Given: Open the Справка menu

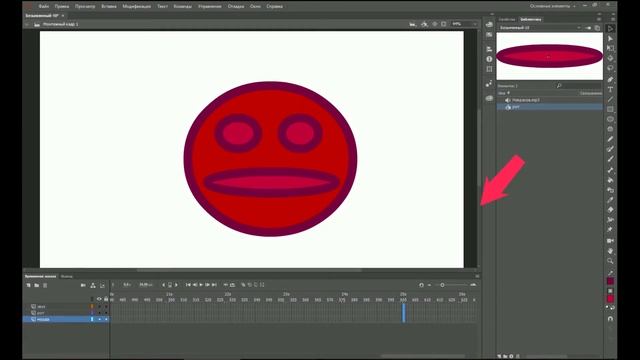Looking at the screenshot, I should [x=274, y=7].
